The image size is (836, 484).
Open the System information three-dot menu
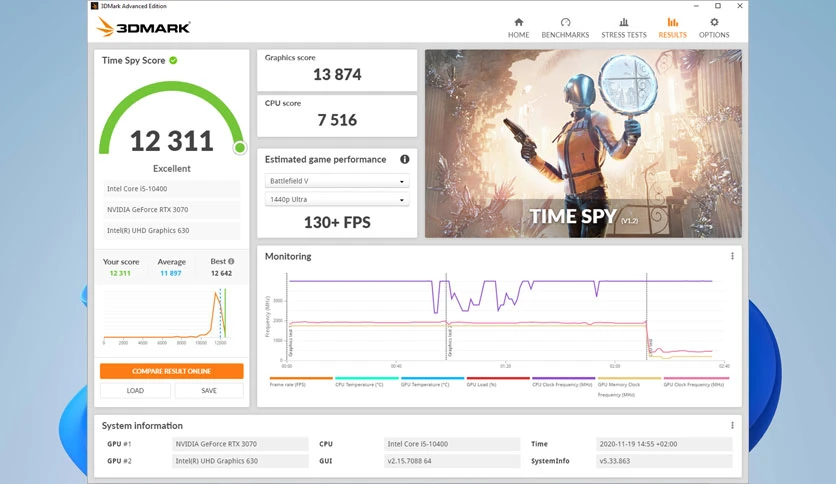[x=732, y=425]
